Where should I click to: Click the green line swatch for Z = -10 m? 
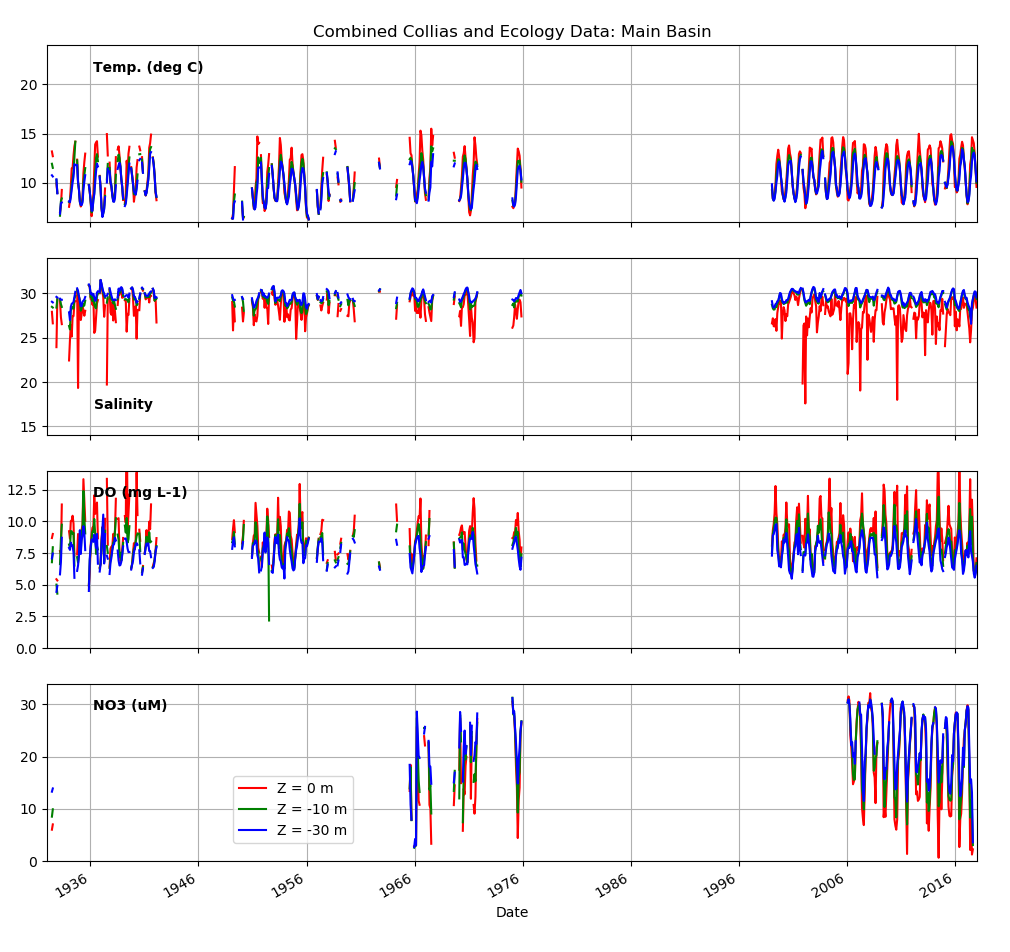tap(252, 807)
